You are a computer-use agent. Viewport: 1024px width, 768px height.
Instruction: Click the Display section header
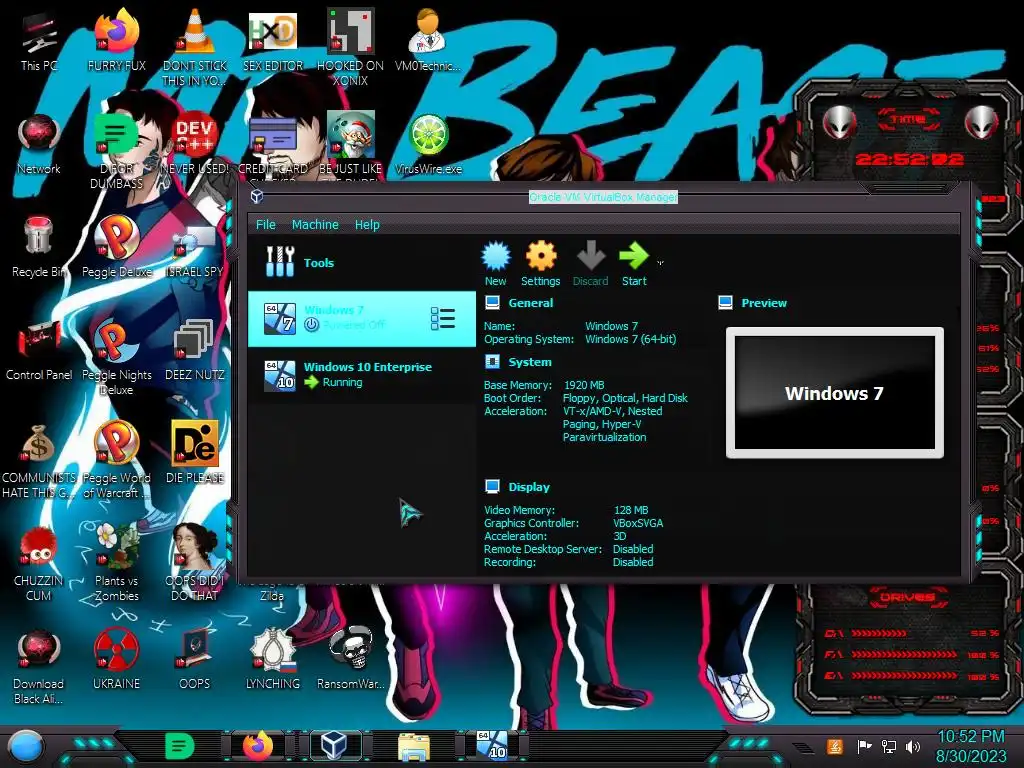tap(529, 487)
